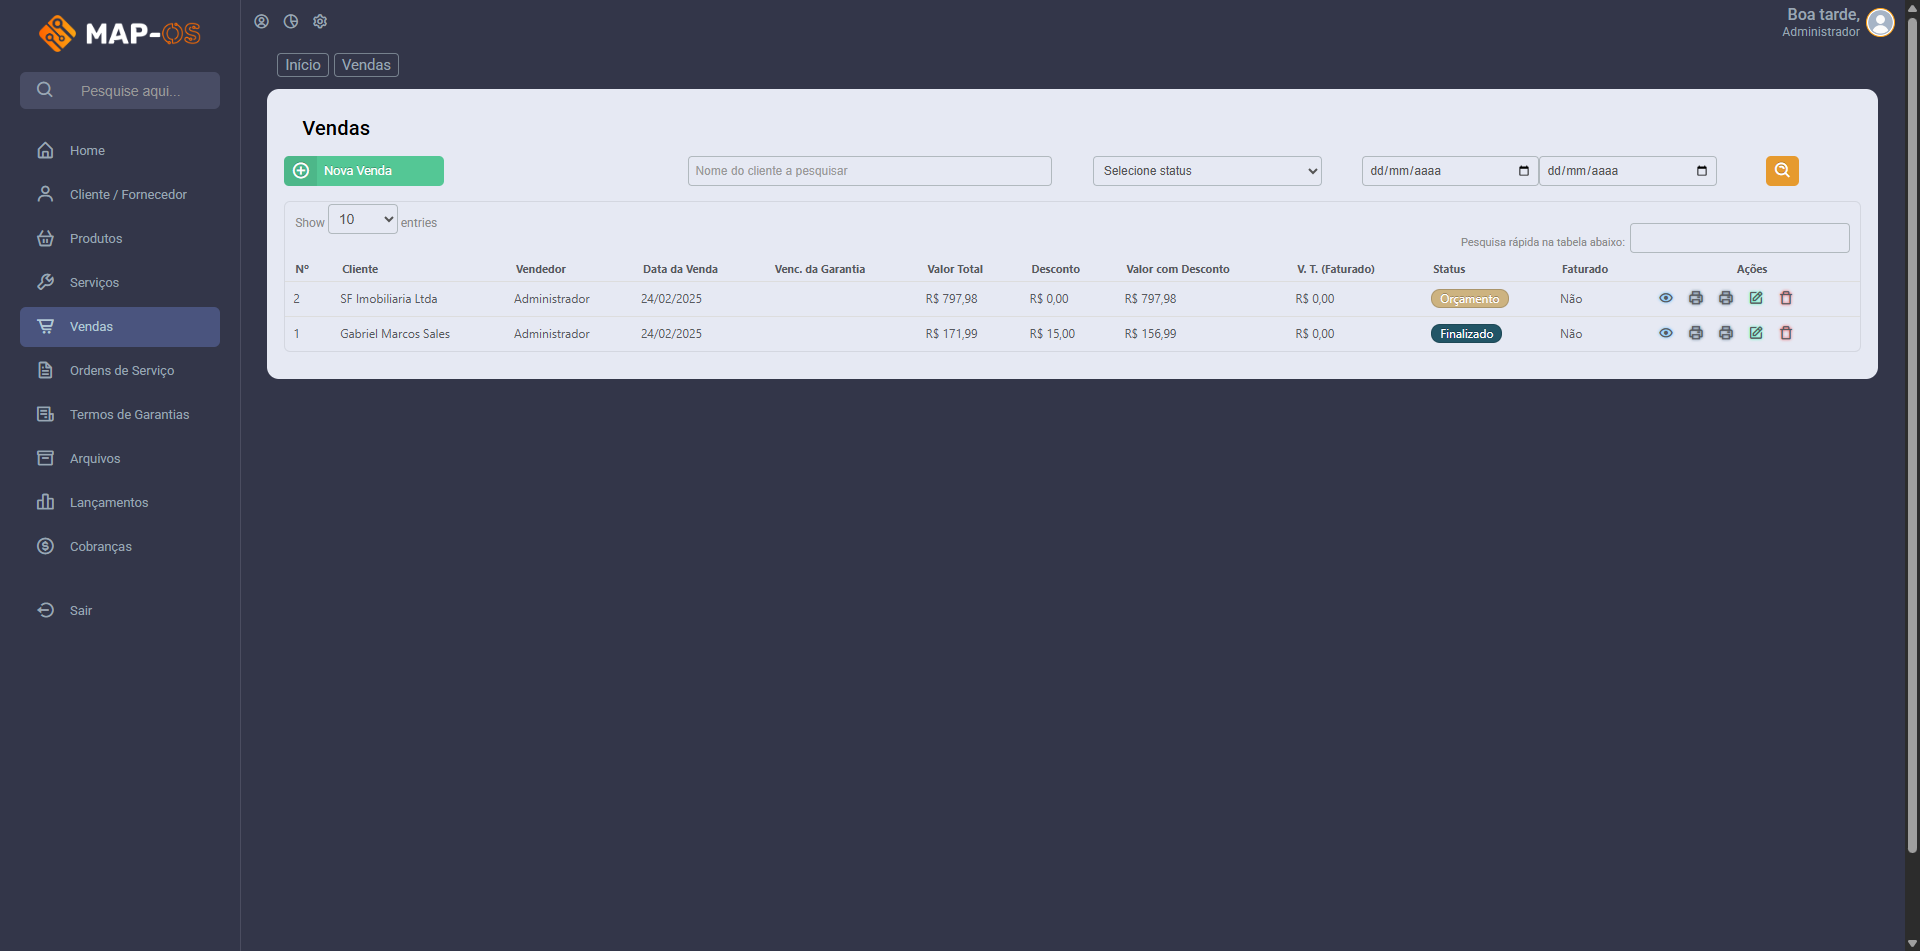This screenshot has width=1920, height=951.
Task: Open Lançamentos in the sidebar
Action: point(120,503)
